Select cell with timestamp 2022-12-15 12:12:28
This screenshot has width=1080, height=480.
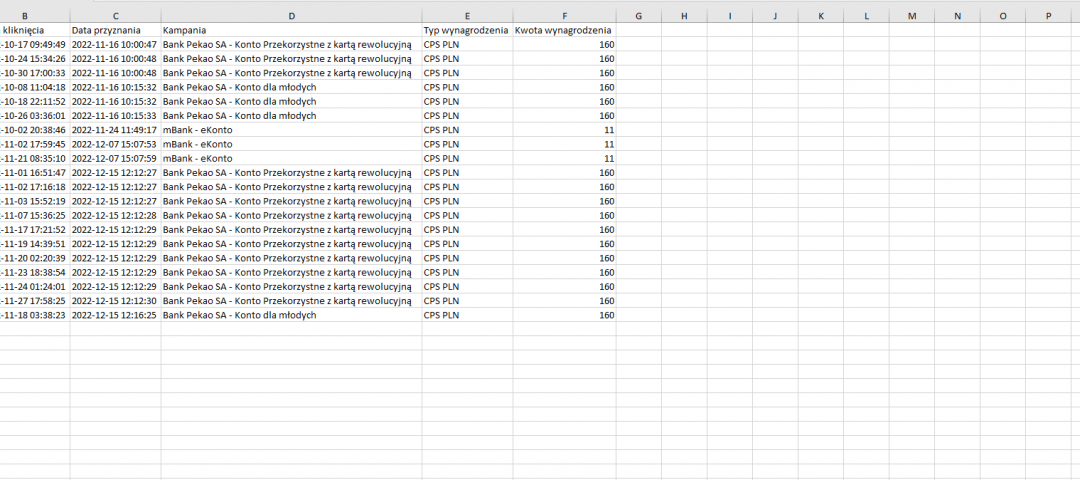[x=115, y=215]
